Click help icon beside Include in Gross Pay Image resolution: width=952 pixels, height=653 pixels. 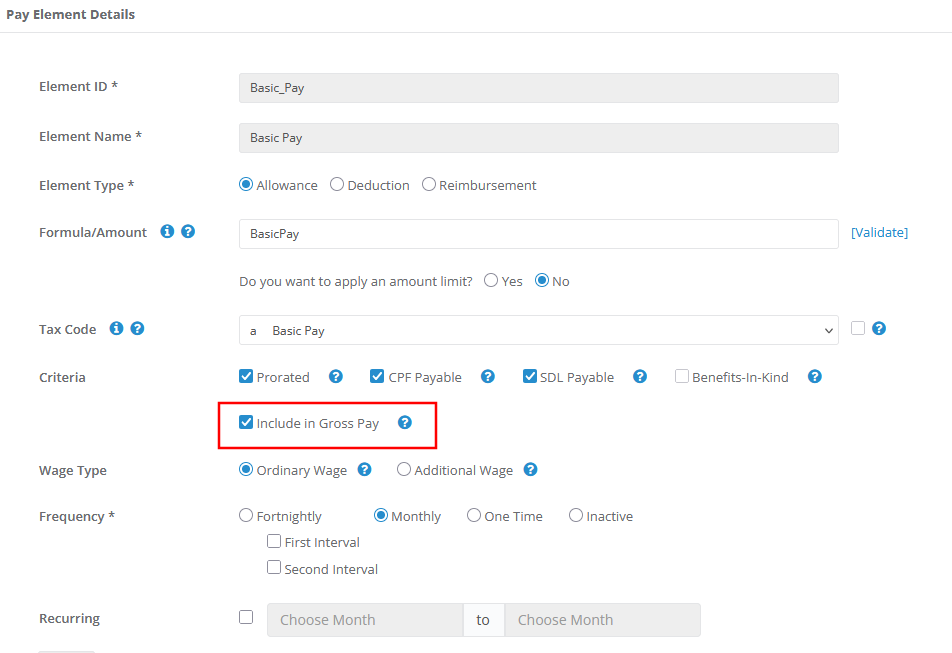tap(405, 423)
